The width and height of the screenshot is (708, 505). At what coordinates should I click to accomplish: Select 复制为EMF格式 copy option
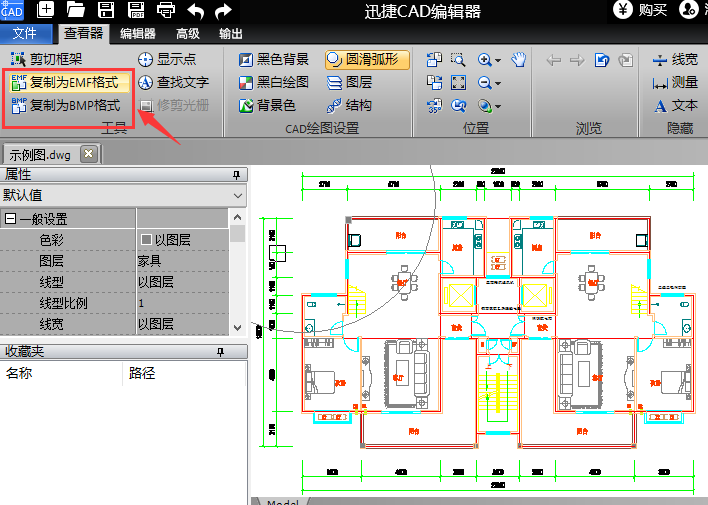[x=66, y=81]
